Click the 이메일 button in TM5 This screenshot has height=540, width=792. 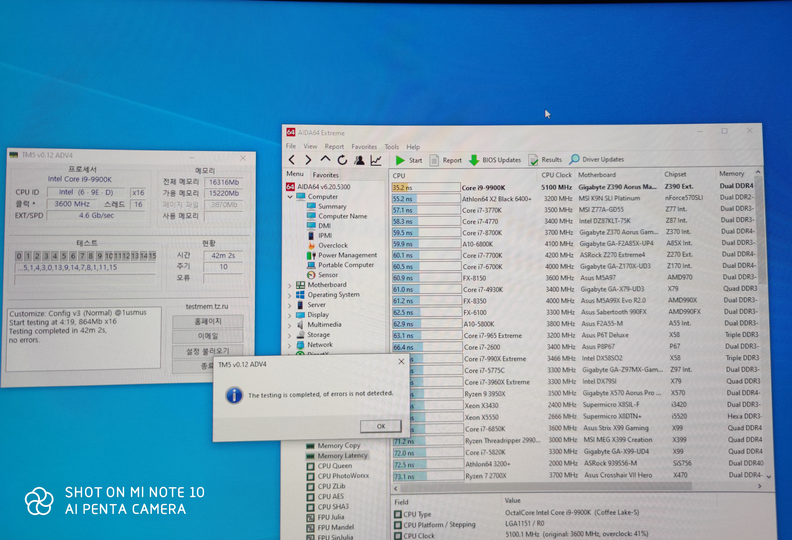click(x=208, y=336)
